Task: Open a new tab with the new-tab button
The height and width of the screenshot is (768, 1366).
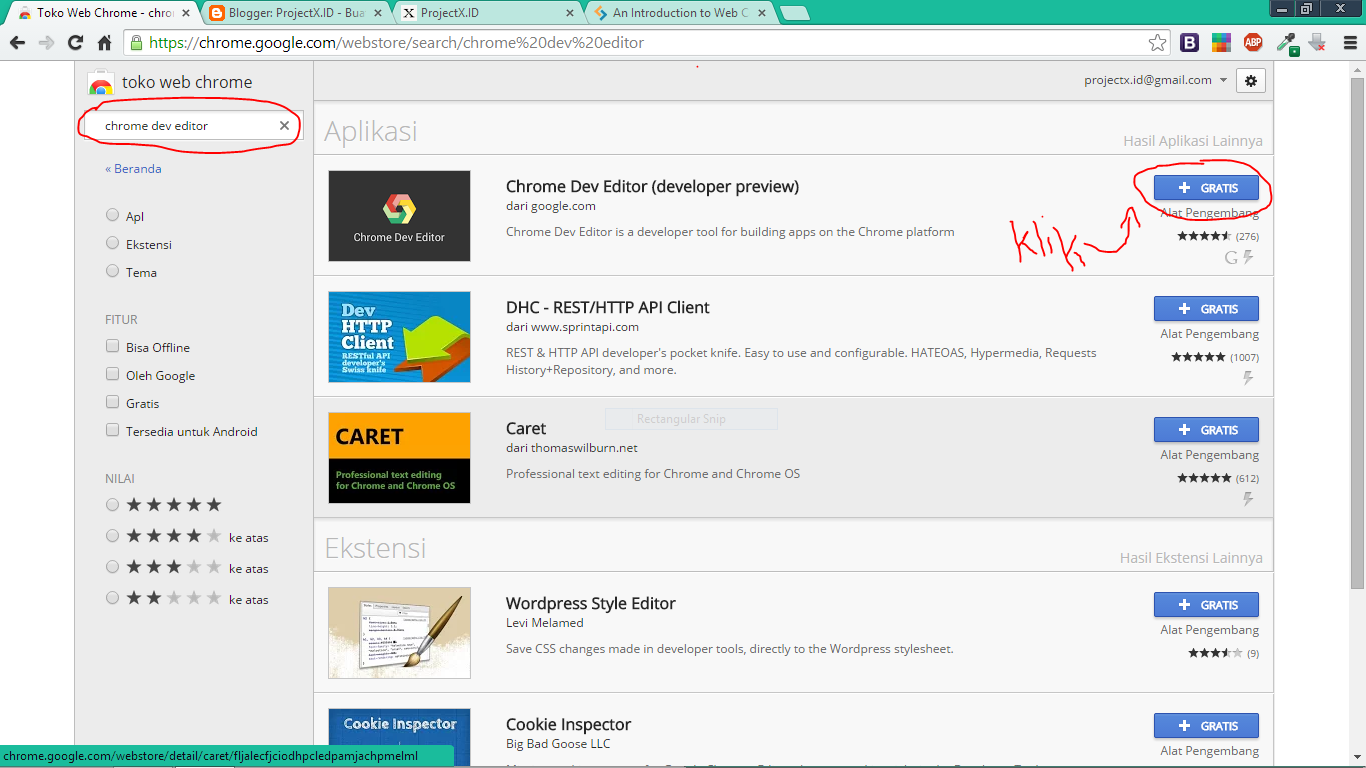Action: point(795,13)
